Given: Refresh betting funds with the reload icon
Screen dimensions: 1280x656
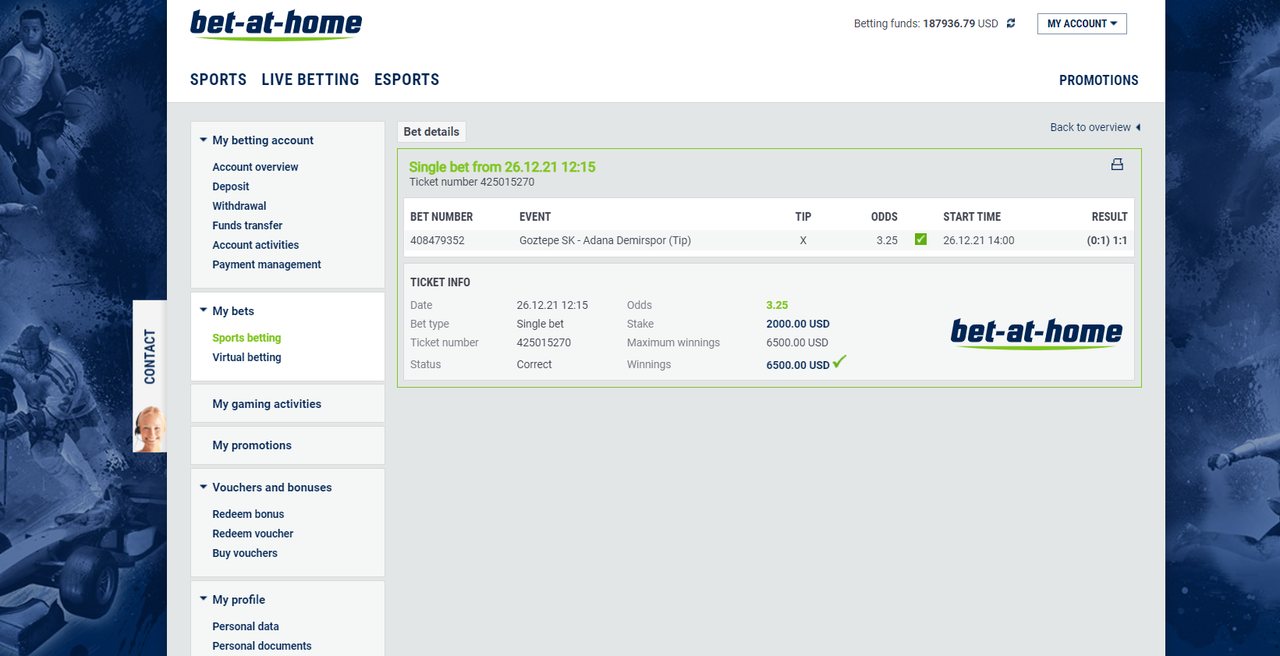Looking at the screenshot, I should (x=1011, y=23).
